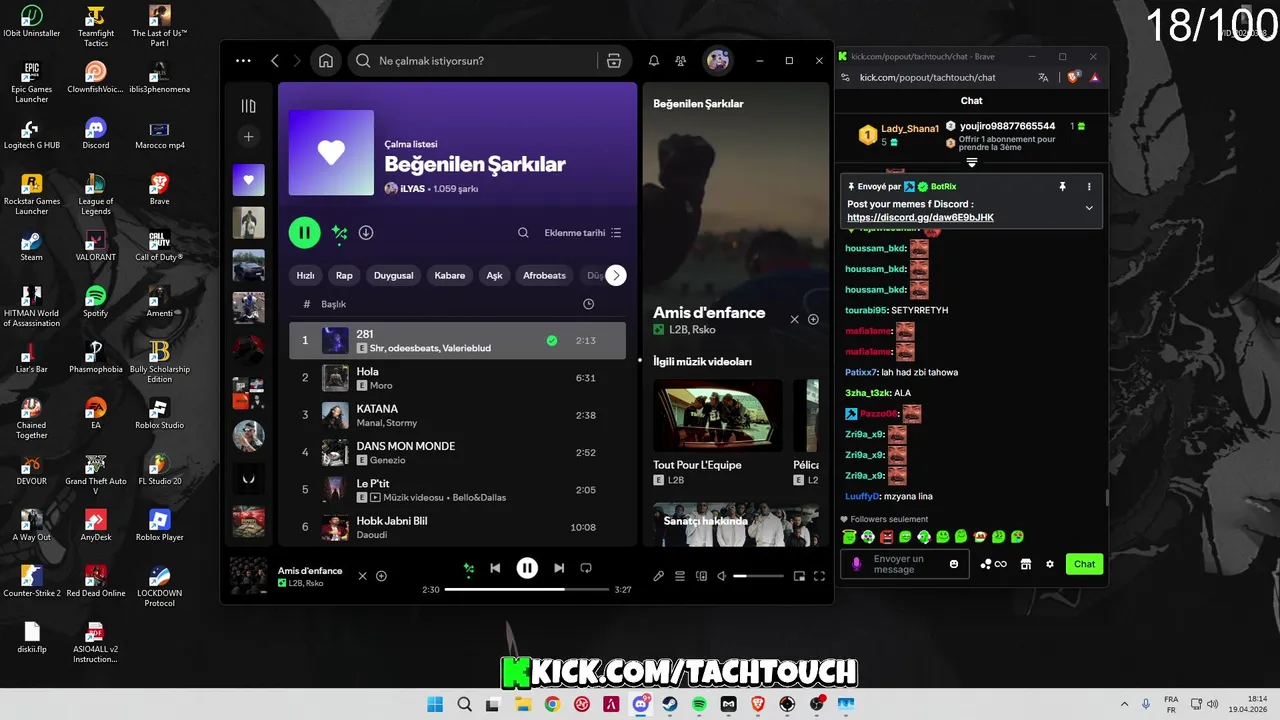Screen dimensions: 1280x720
Task: Open Spotify notifications bell
Action: 654,61
